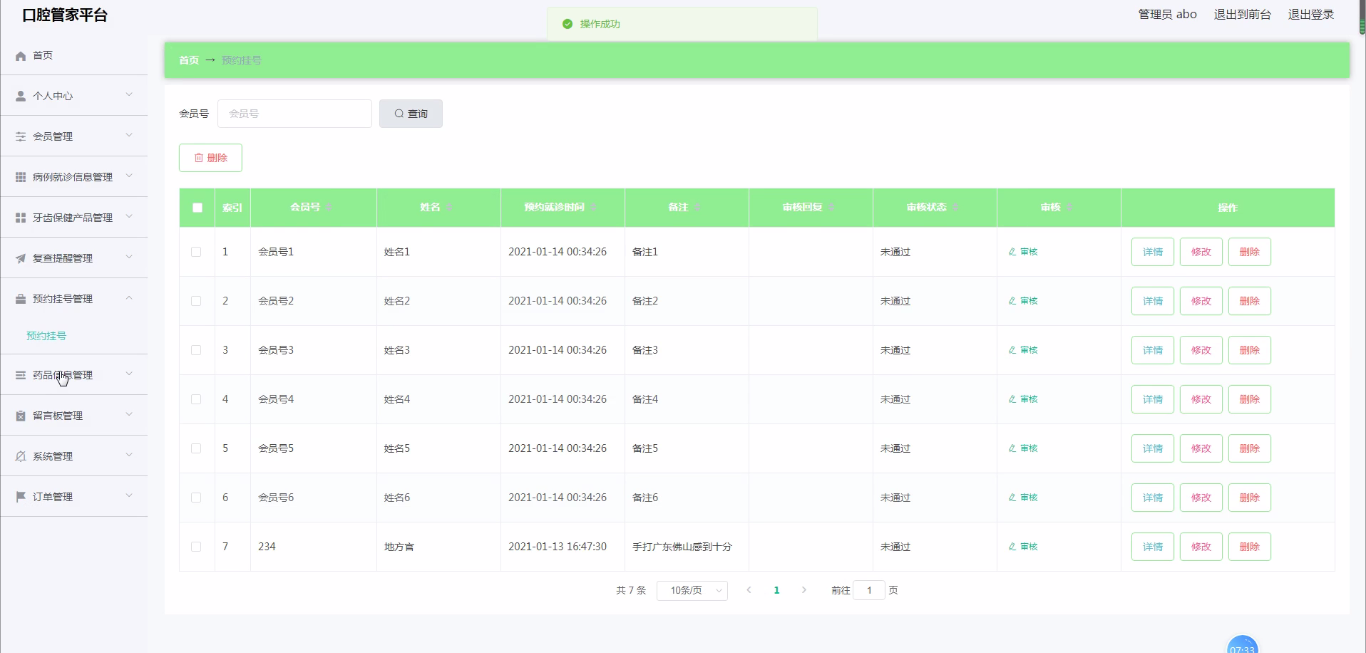Toggle the select-all checkbox in the table header

(x=197, y=208)
